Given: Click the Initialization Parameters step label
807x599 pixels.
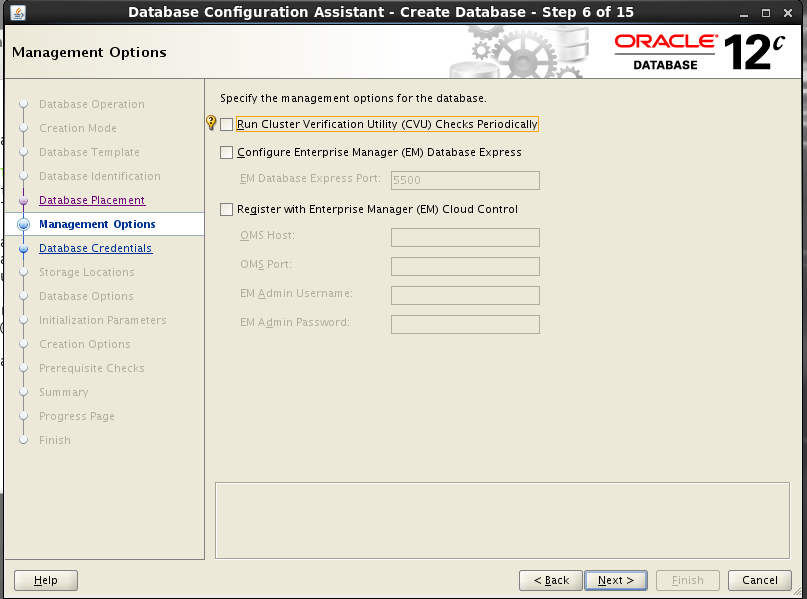Looking at the screenshot, I should coord(102,320).
